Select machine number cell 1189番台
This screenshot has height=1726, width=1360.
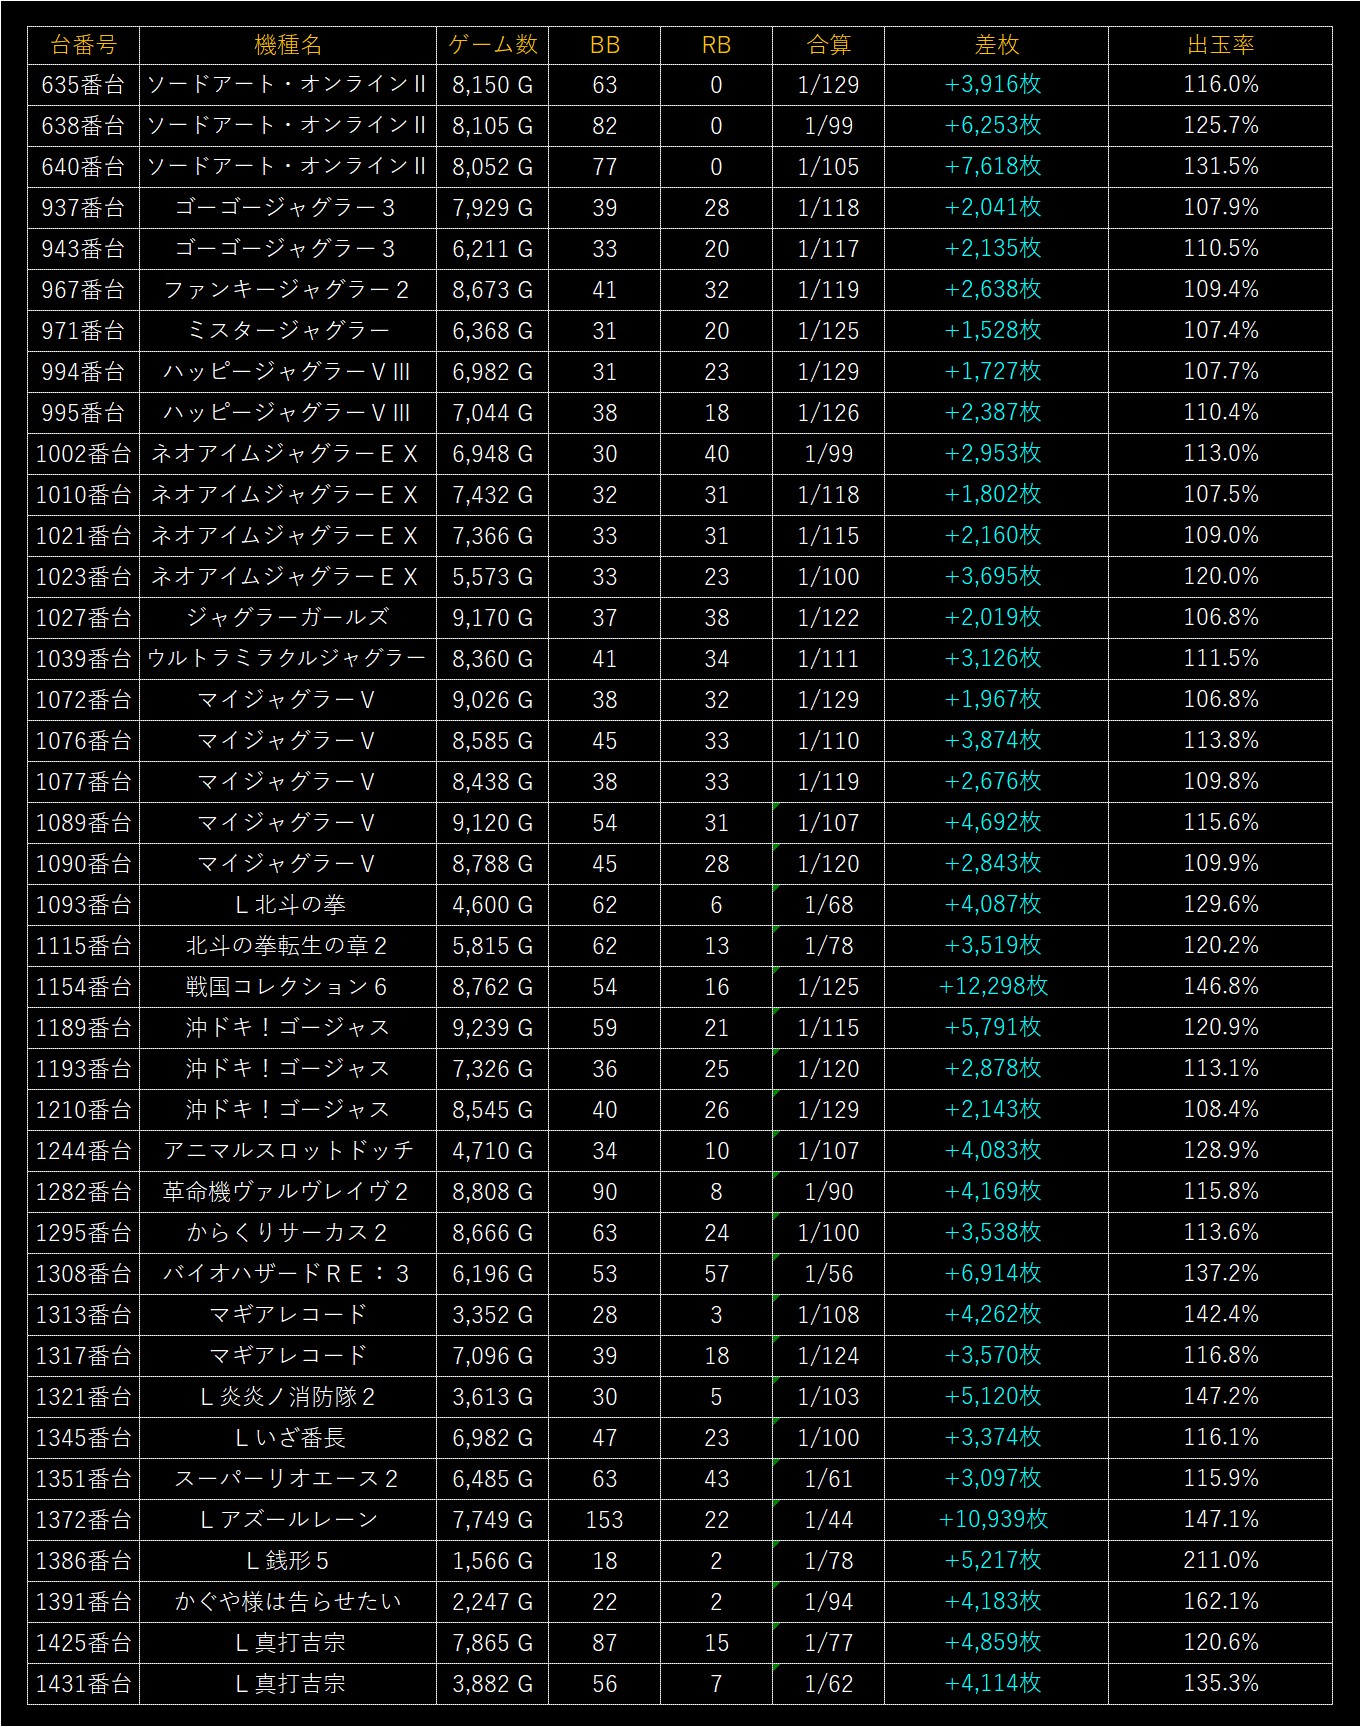tap(83, 1028)
